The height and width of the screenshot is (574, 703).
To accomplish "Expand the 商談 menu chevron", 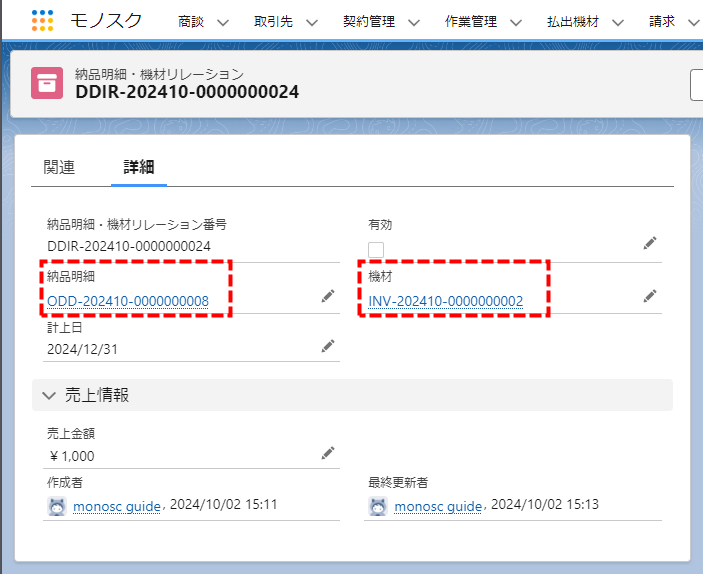I will [x=222, y=22].
